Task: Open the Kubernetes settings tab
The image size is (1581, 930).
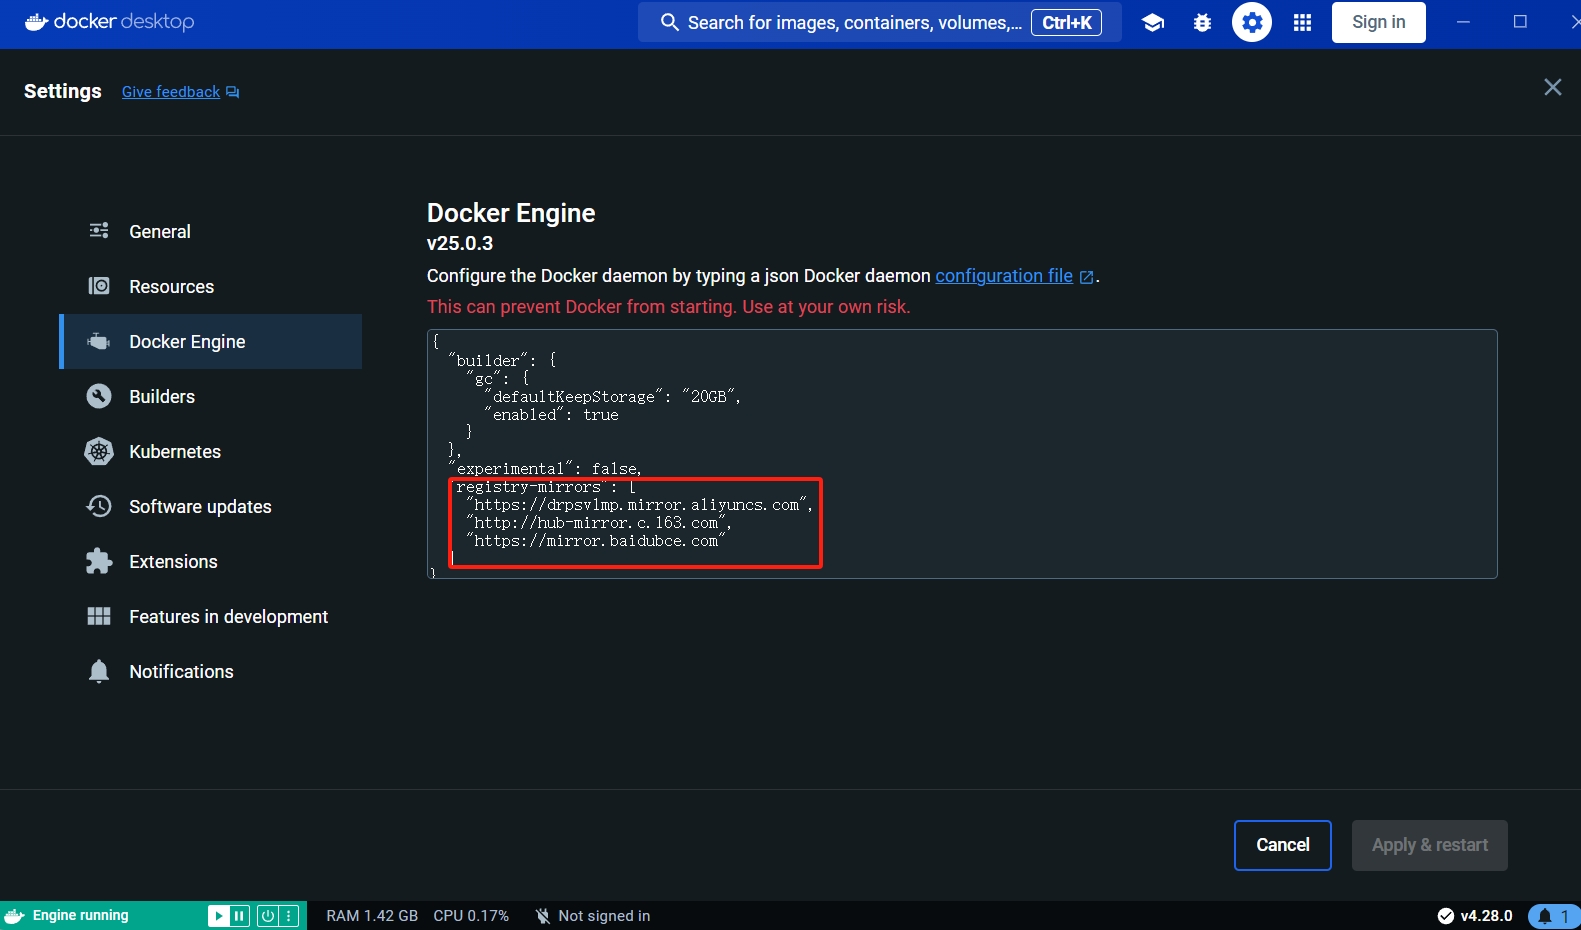Action: tap(211, 451)
